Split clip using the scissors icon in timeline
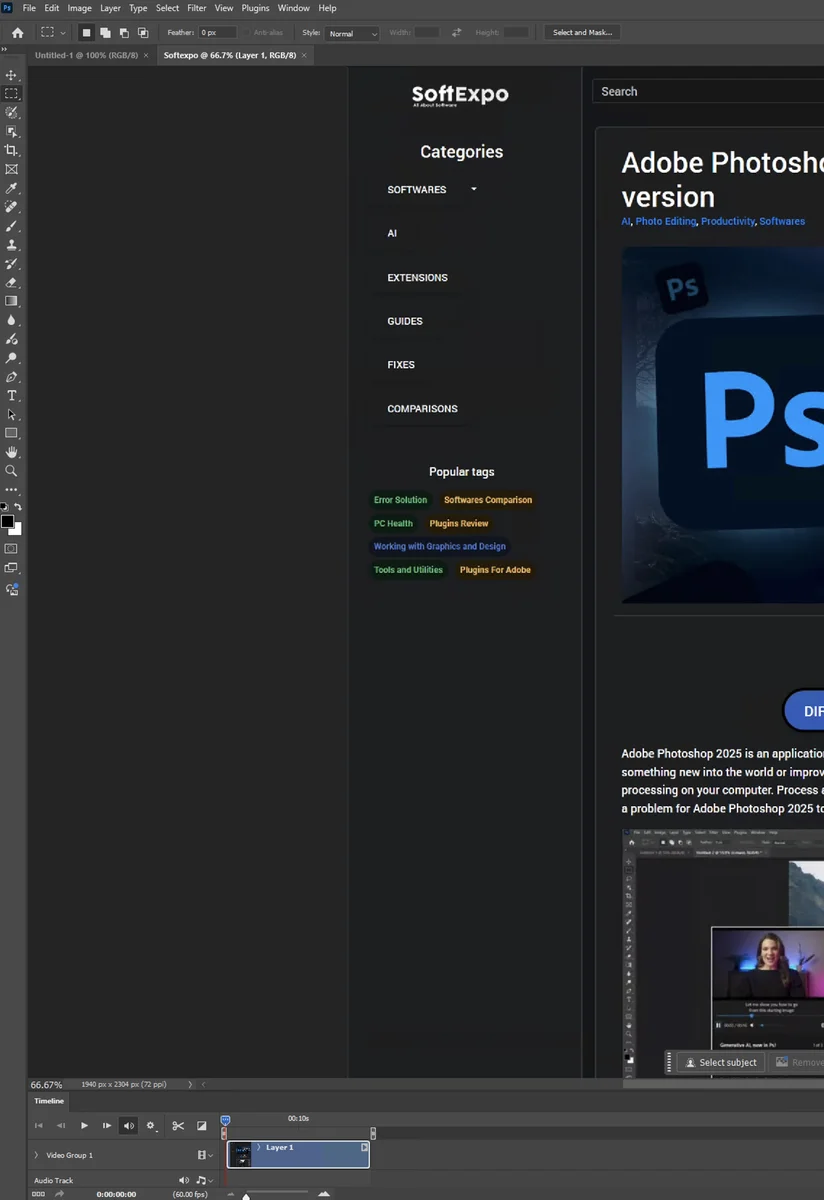 (x=179, y=1126)
